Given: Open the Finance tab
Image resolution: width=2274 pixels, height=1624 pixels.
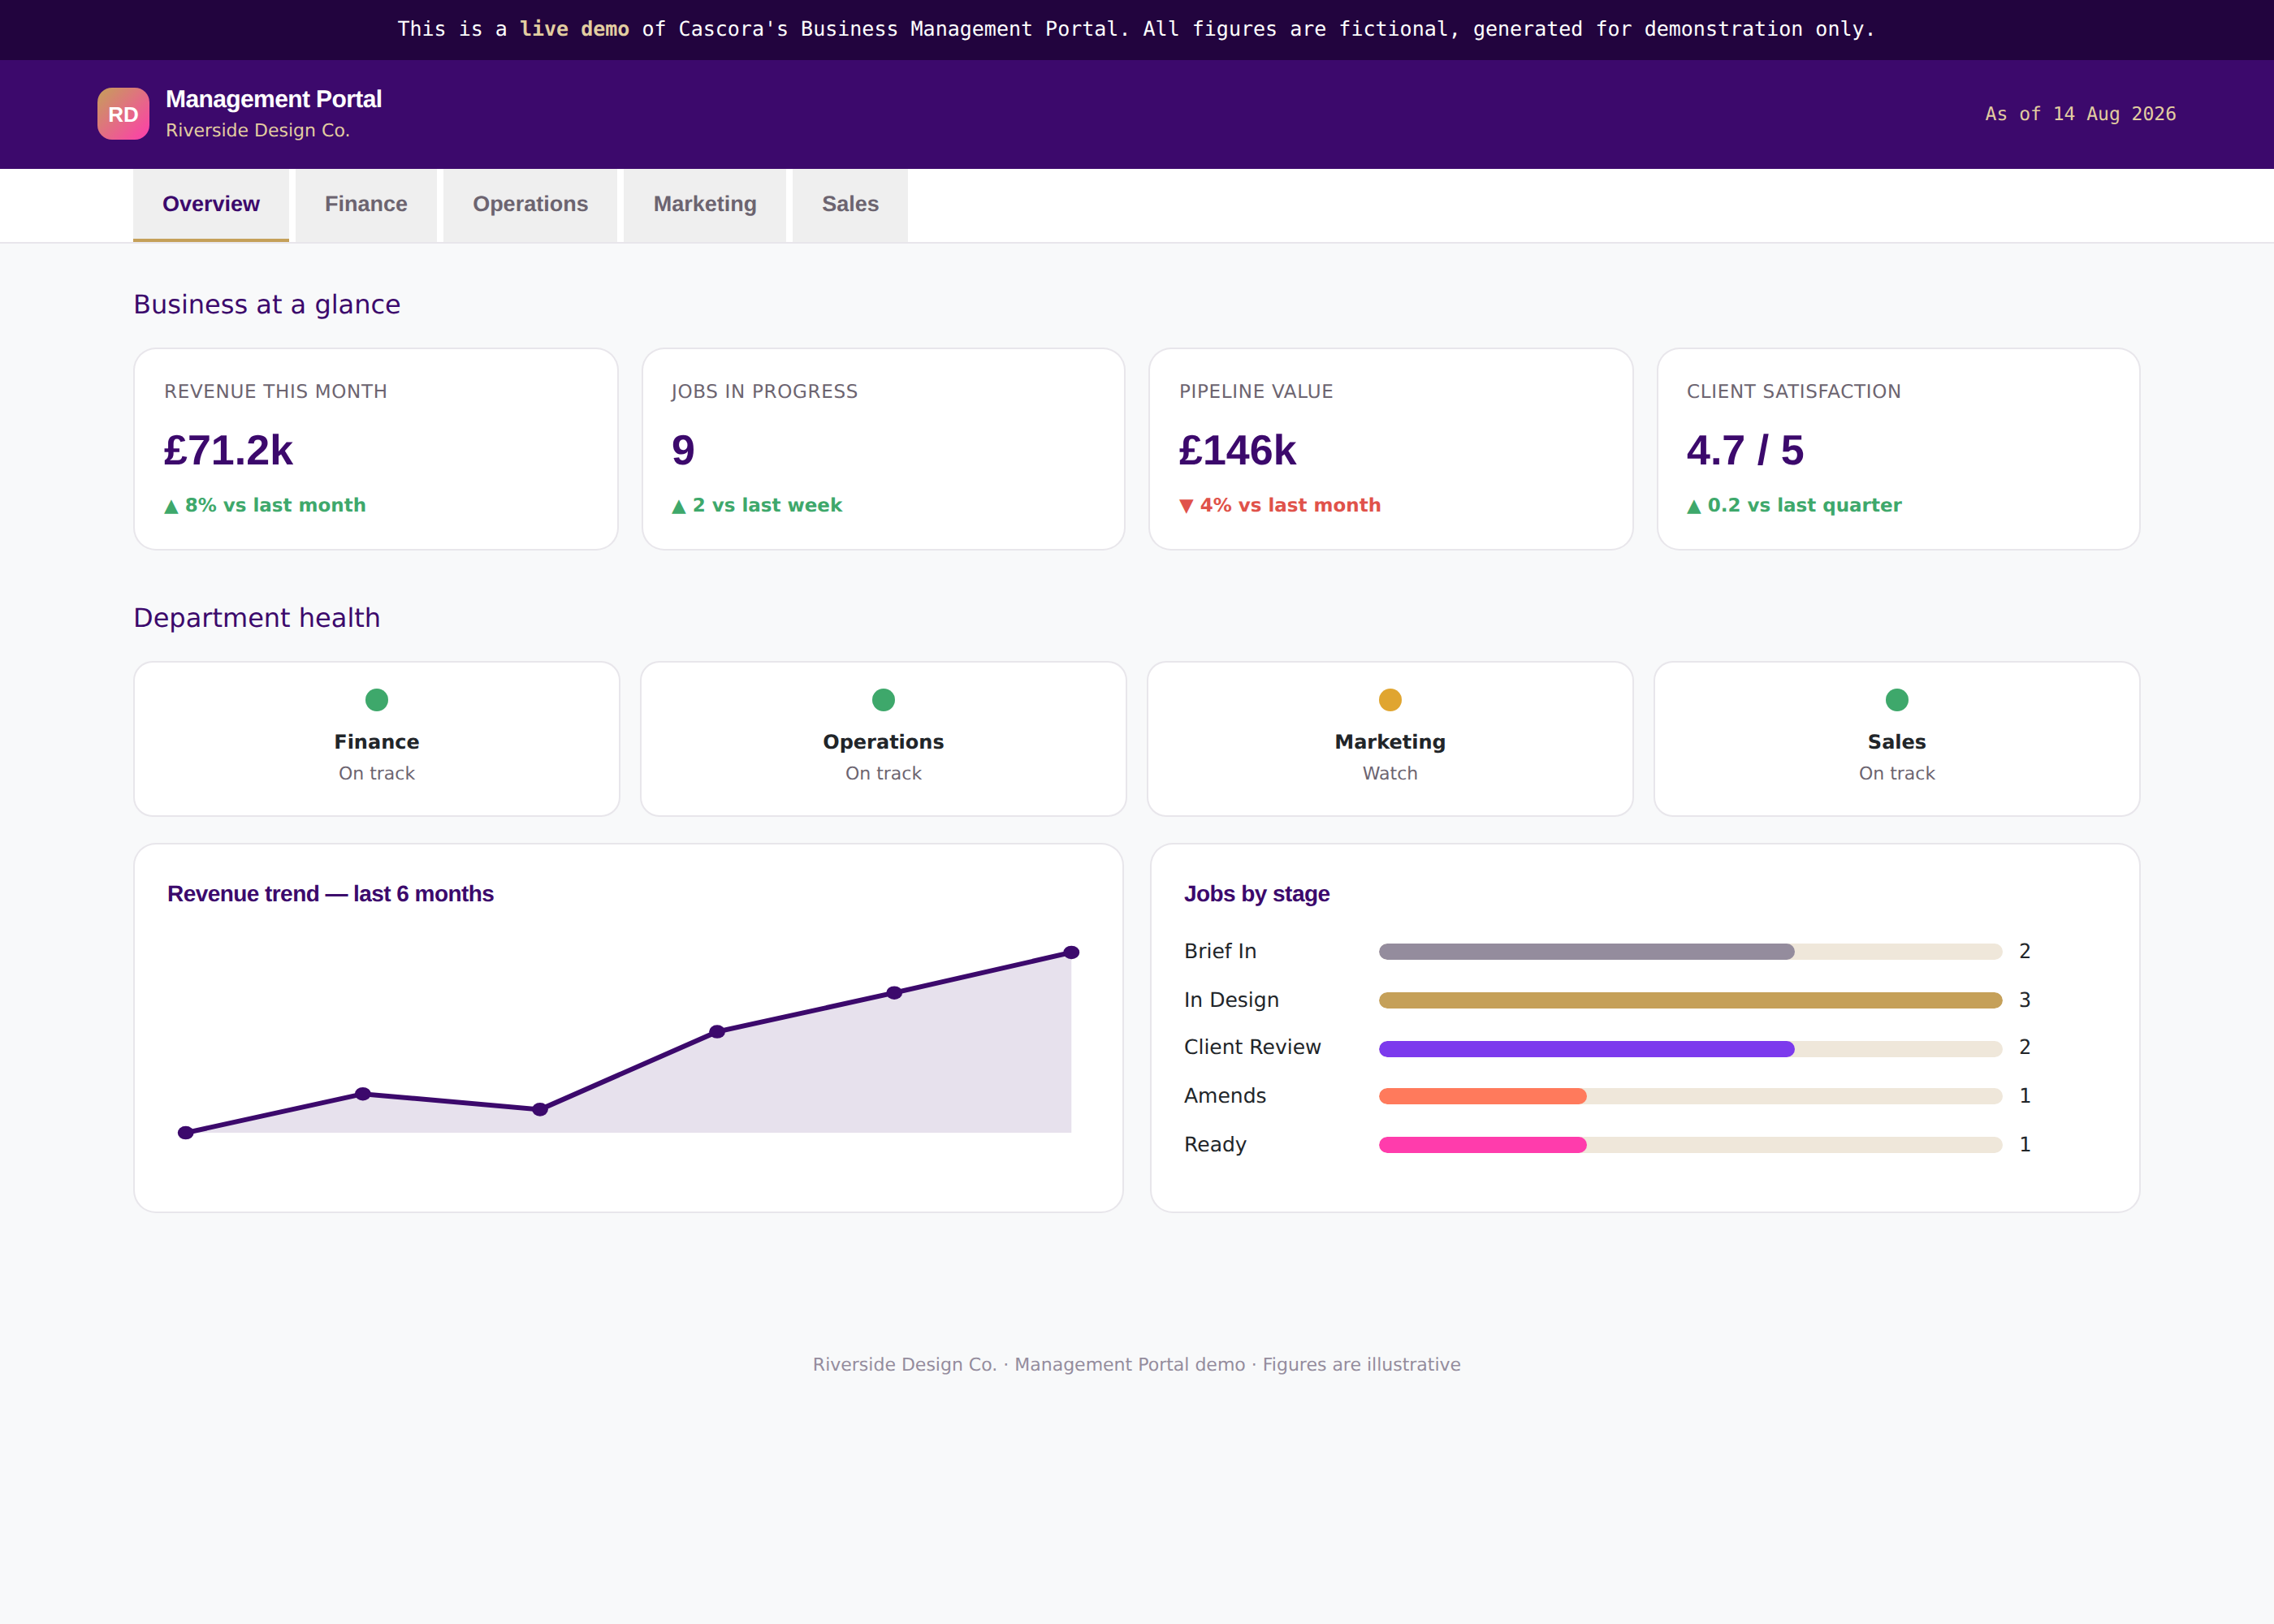Looking at the screenshot, I should click(366, 205).
